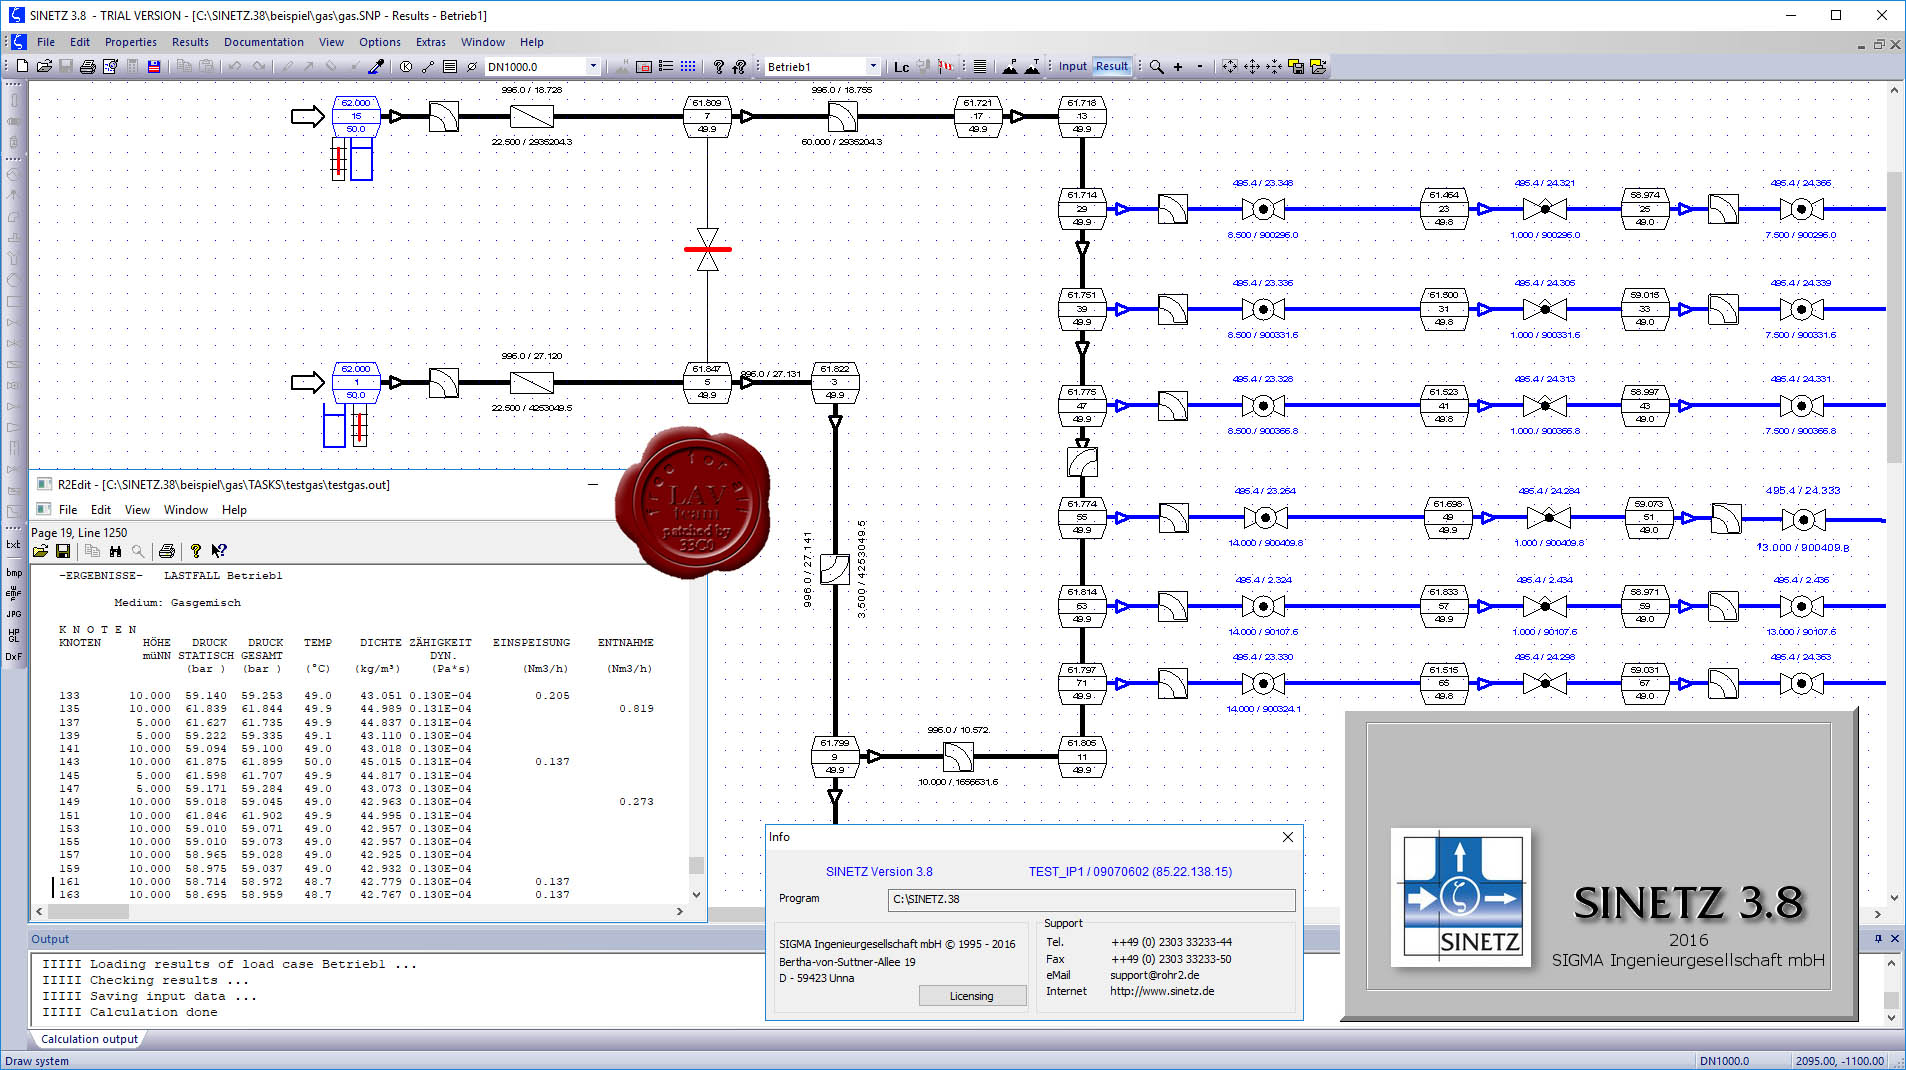The height and width of the screenshot is (1070, 1906).
Task: Open the File menu in SINETZ
Action: tap(46, 42)
